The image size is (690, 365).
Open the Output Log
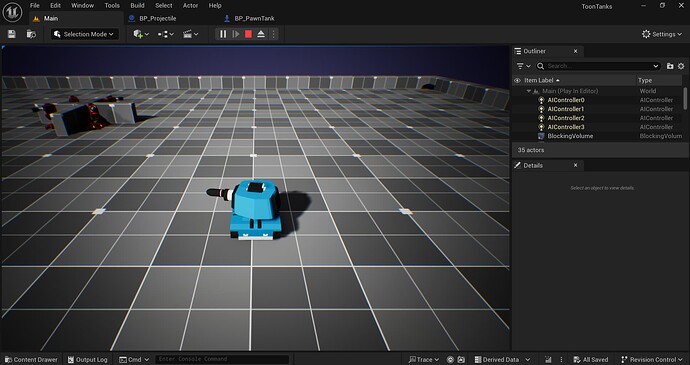pyautogui.click(x=87, y=359)
